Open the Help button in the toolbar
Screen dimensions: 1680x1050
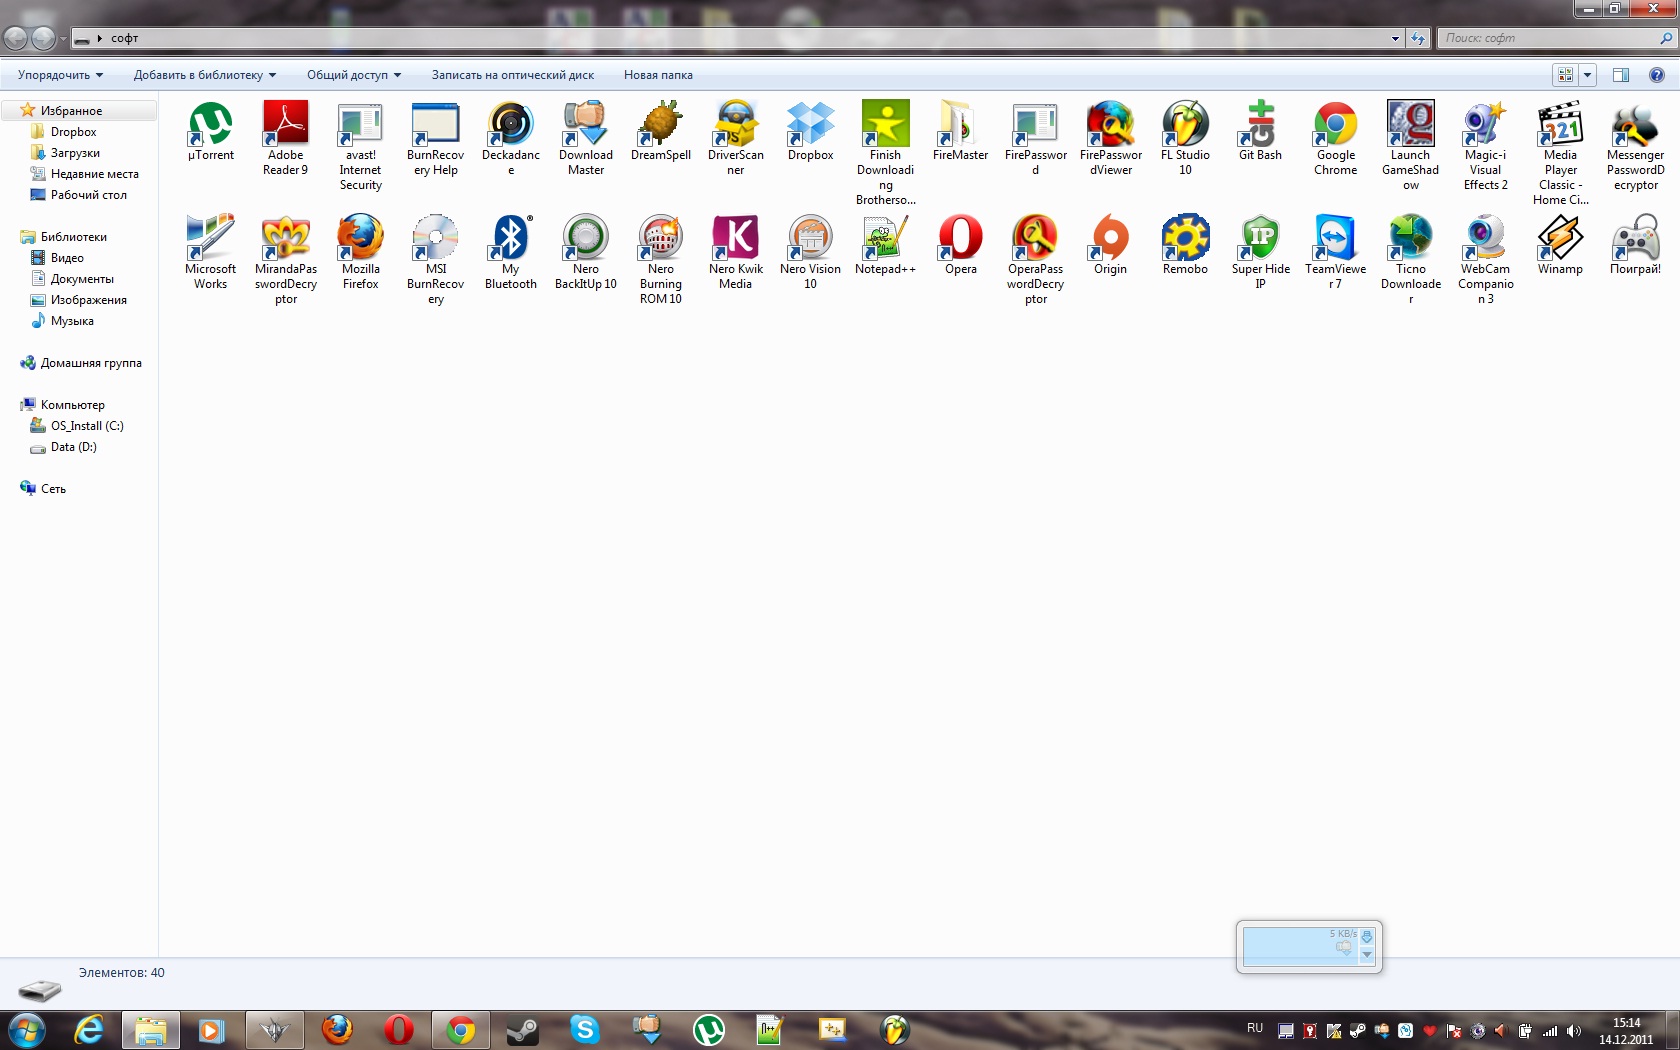[1657, 75]
